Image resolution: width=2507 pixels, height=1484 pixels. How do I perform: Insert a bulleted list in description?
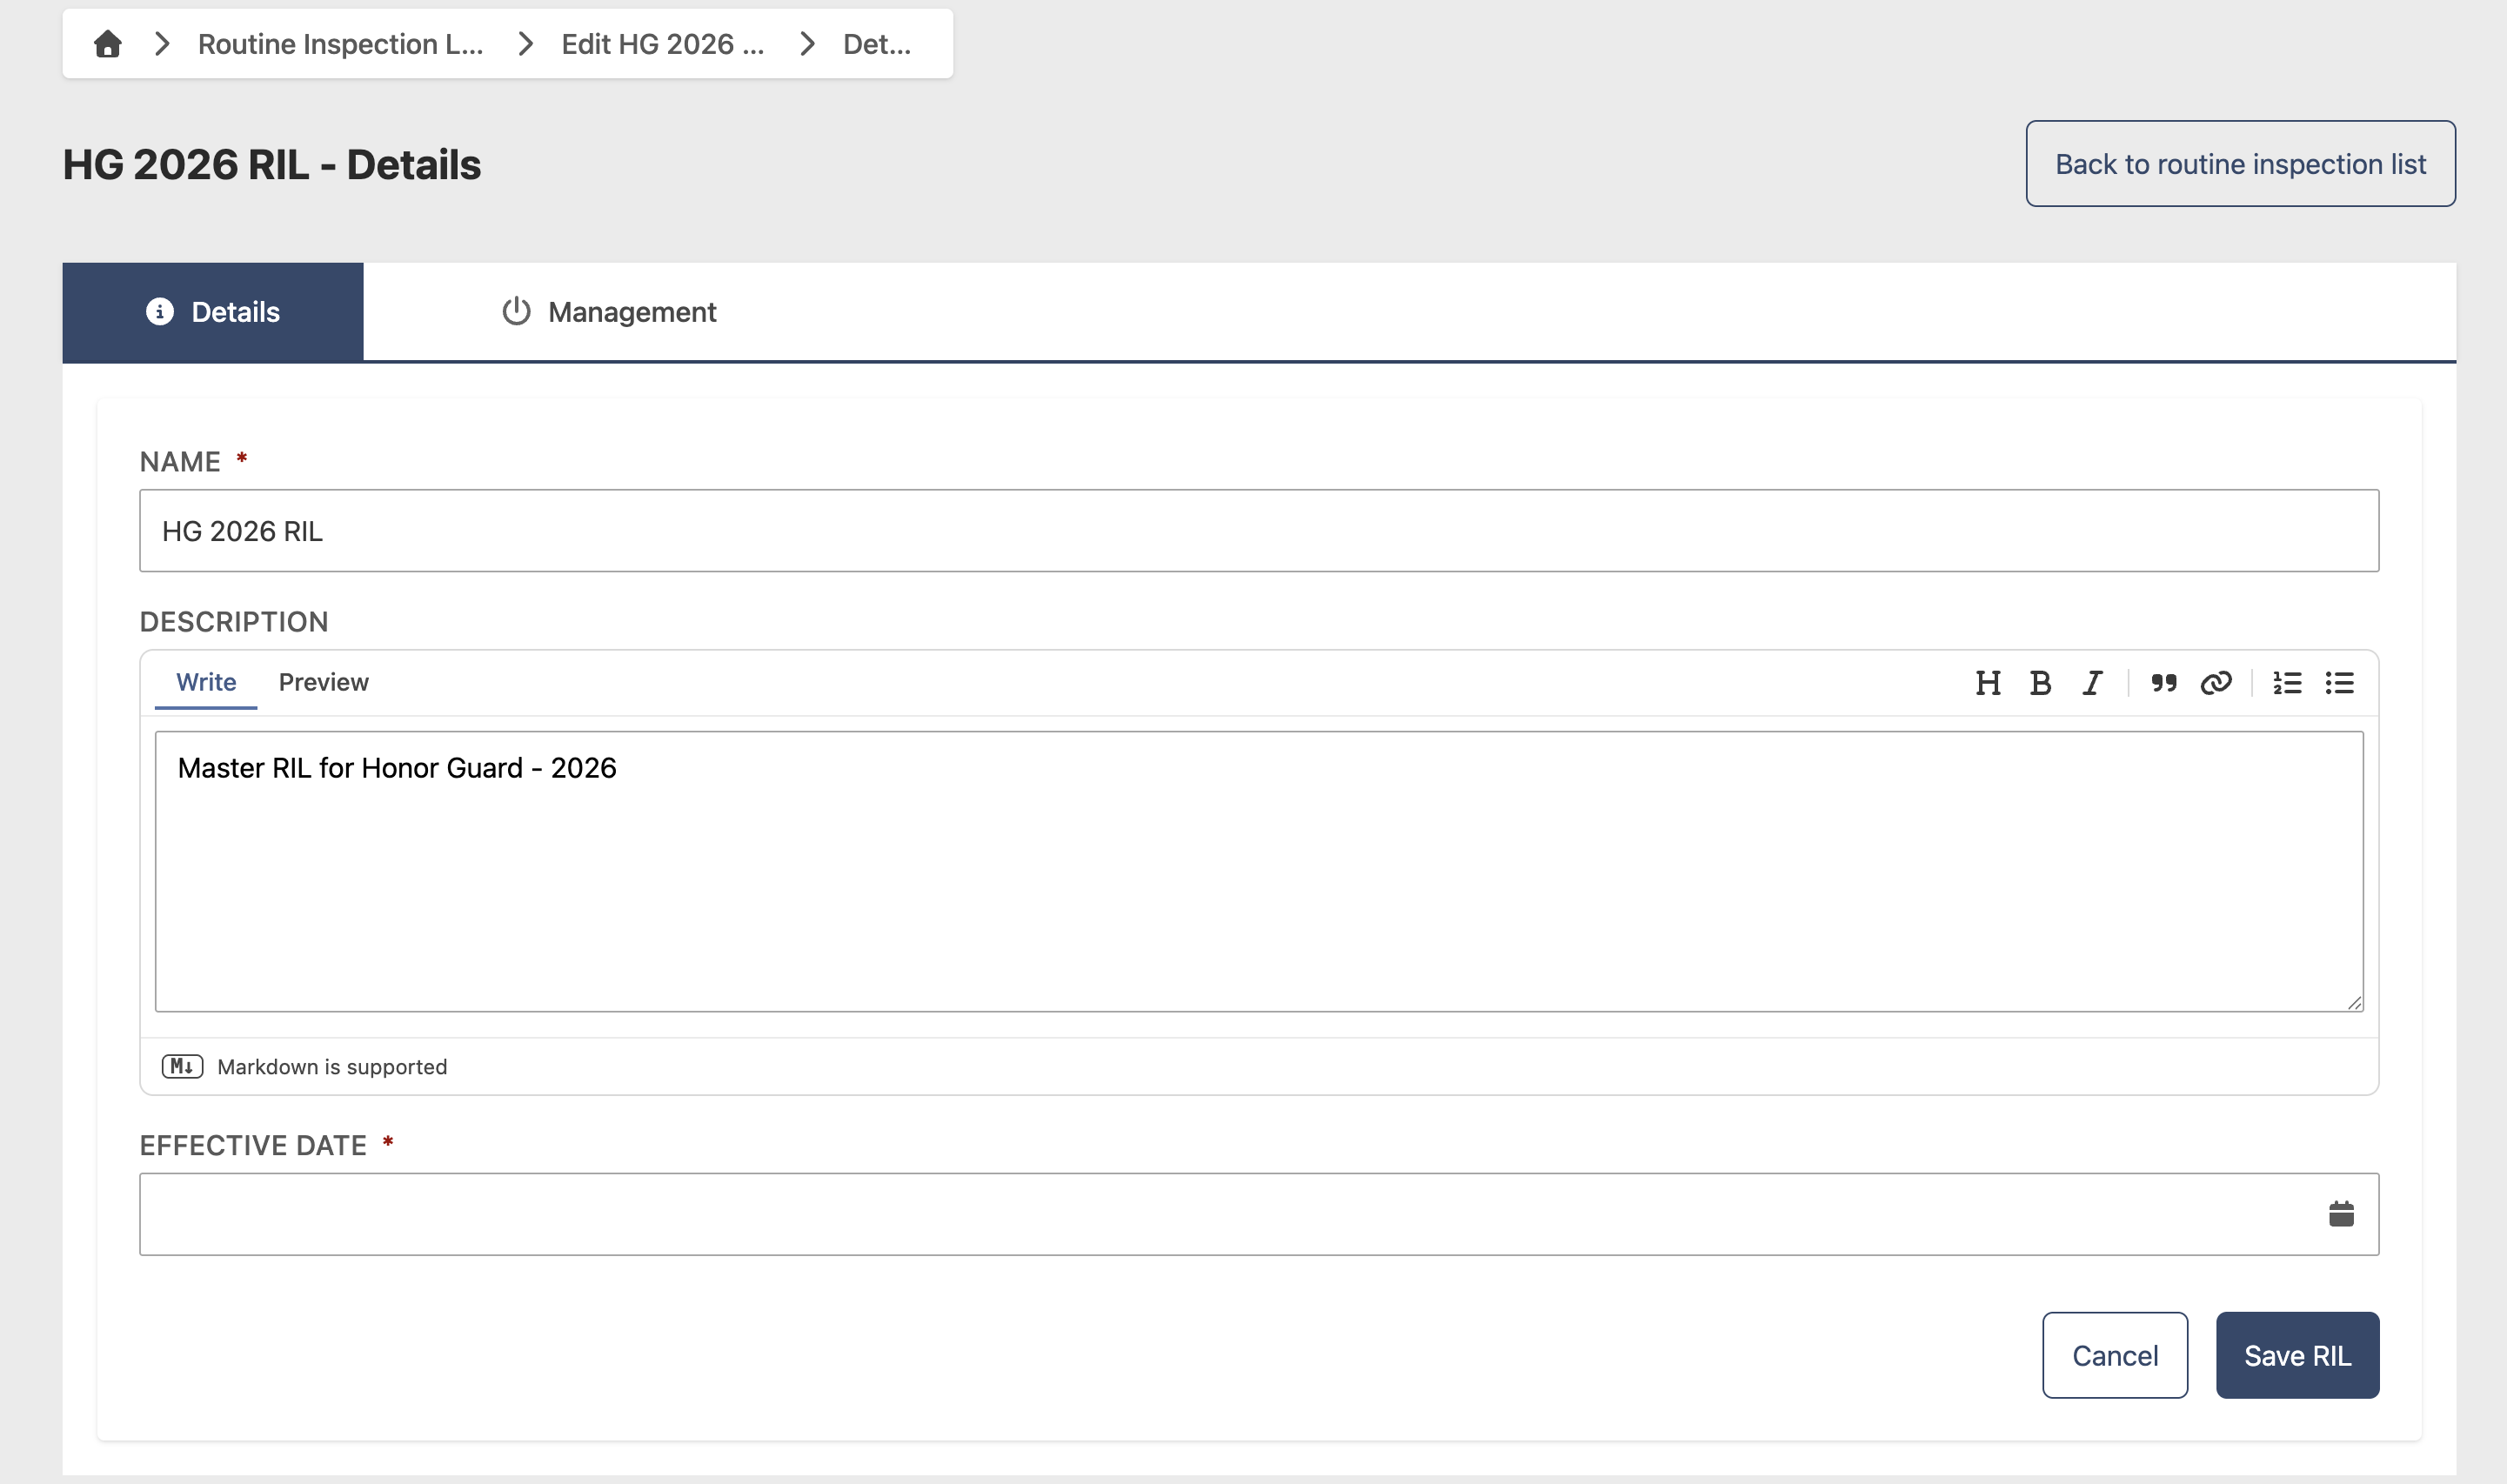(2339, 683)
